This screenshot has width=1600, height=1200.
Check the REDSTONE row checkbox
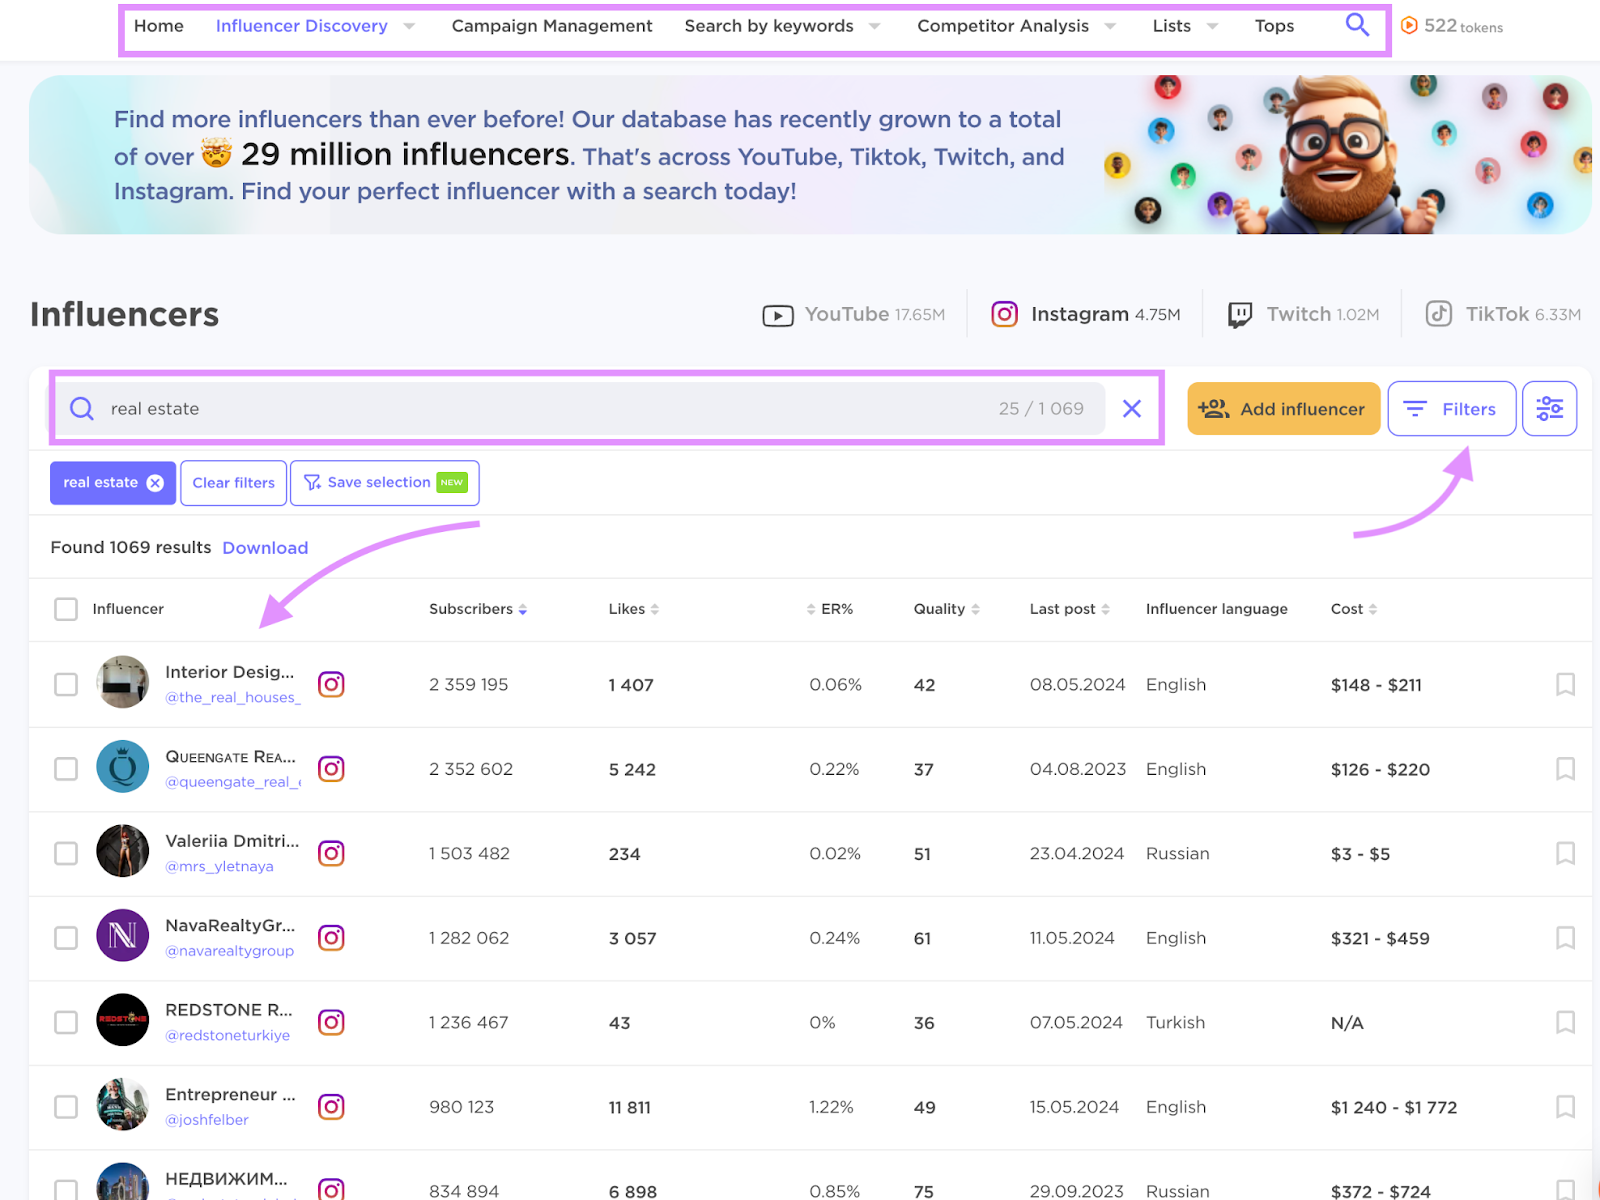click(66, 1022)
